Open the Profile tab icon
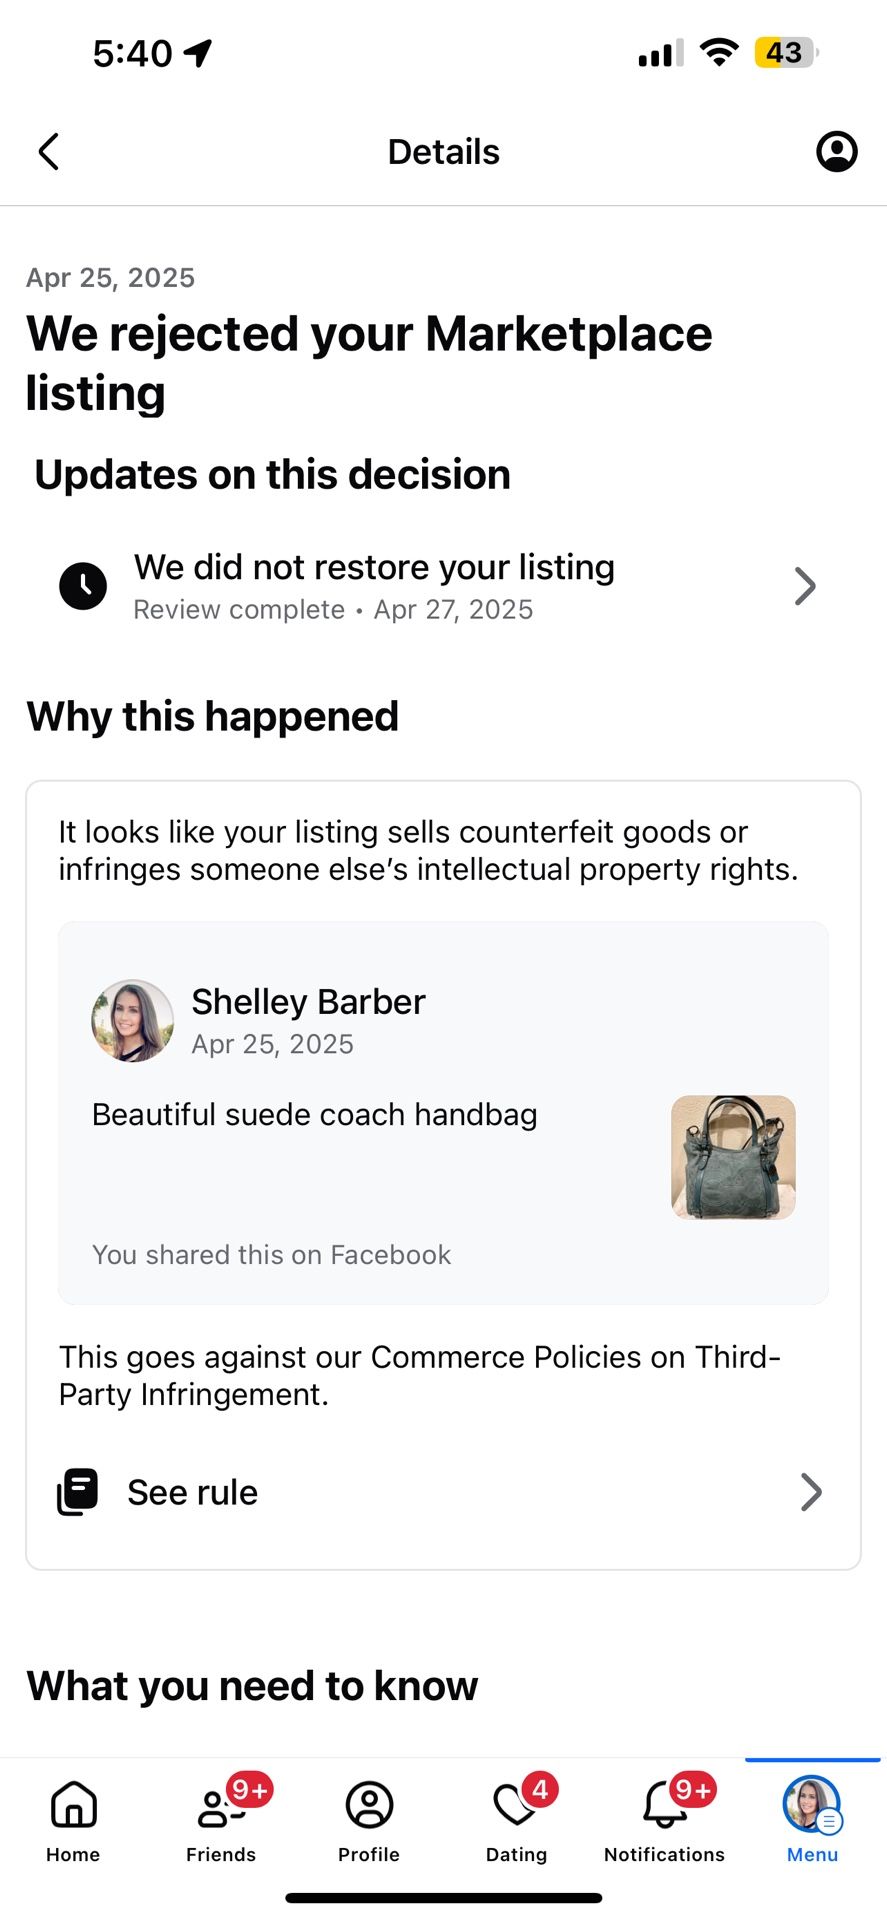This screenshot has width=887, height=1920. 369,1806
